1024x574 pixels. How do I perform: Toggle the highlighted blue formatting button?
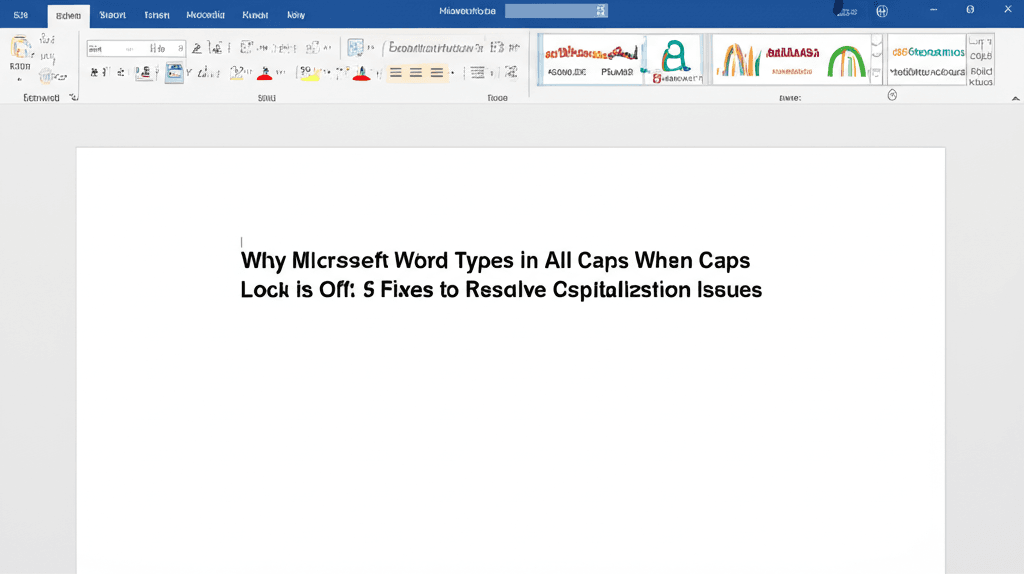pyautogui.click(x=174, y=72)
